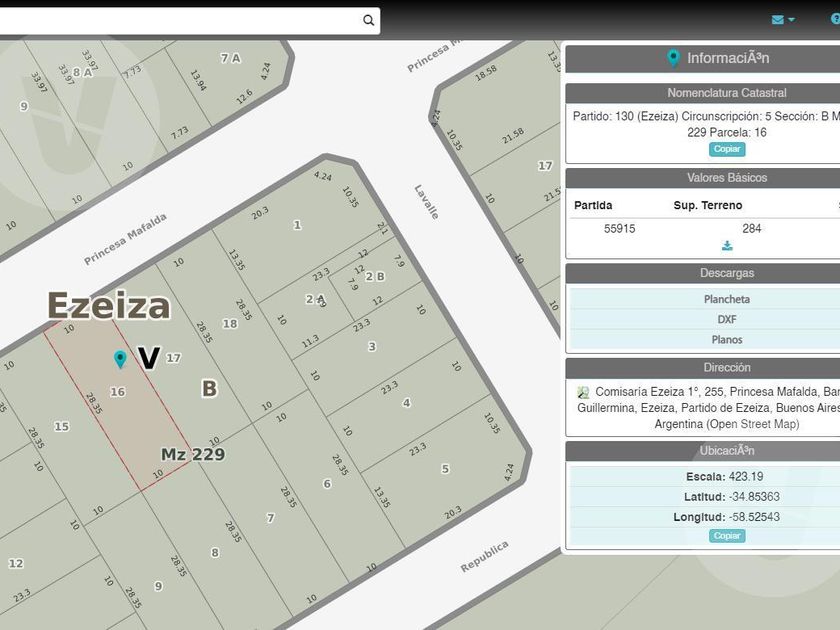Click the help question mark icon

click(835, 20)
